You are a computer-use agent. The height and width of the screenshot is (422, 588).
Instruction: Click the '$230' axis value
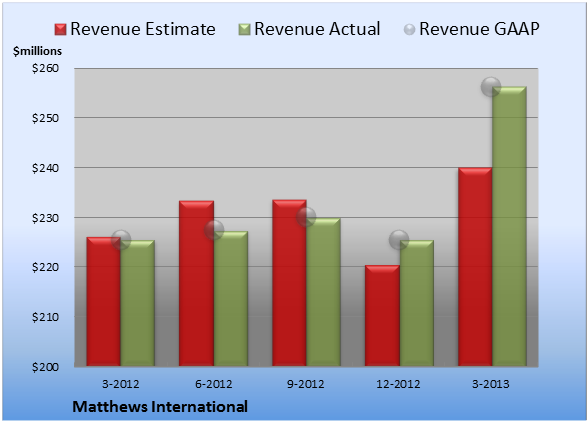click(46, 218)
